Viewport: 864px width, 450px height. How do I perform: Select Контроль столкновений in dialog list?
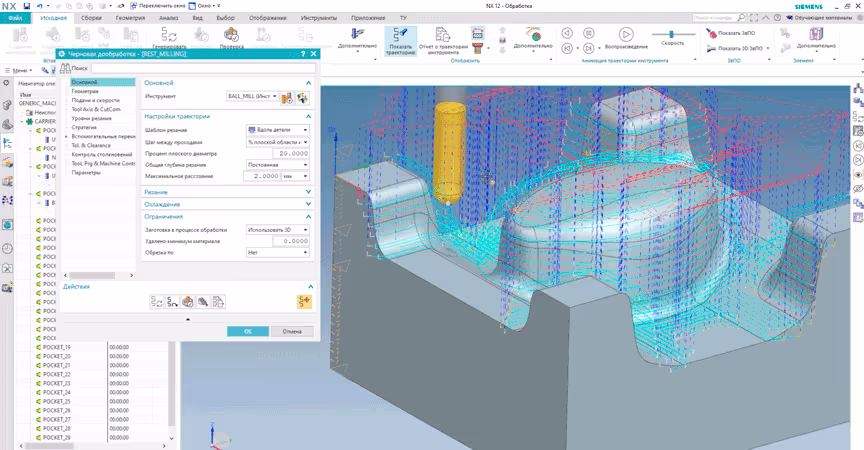click(x=102, y=154)
